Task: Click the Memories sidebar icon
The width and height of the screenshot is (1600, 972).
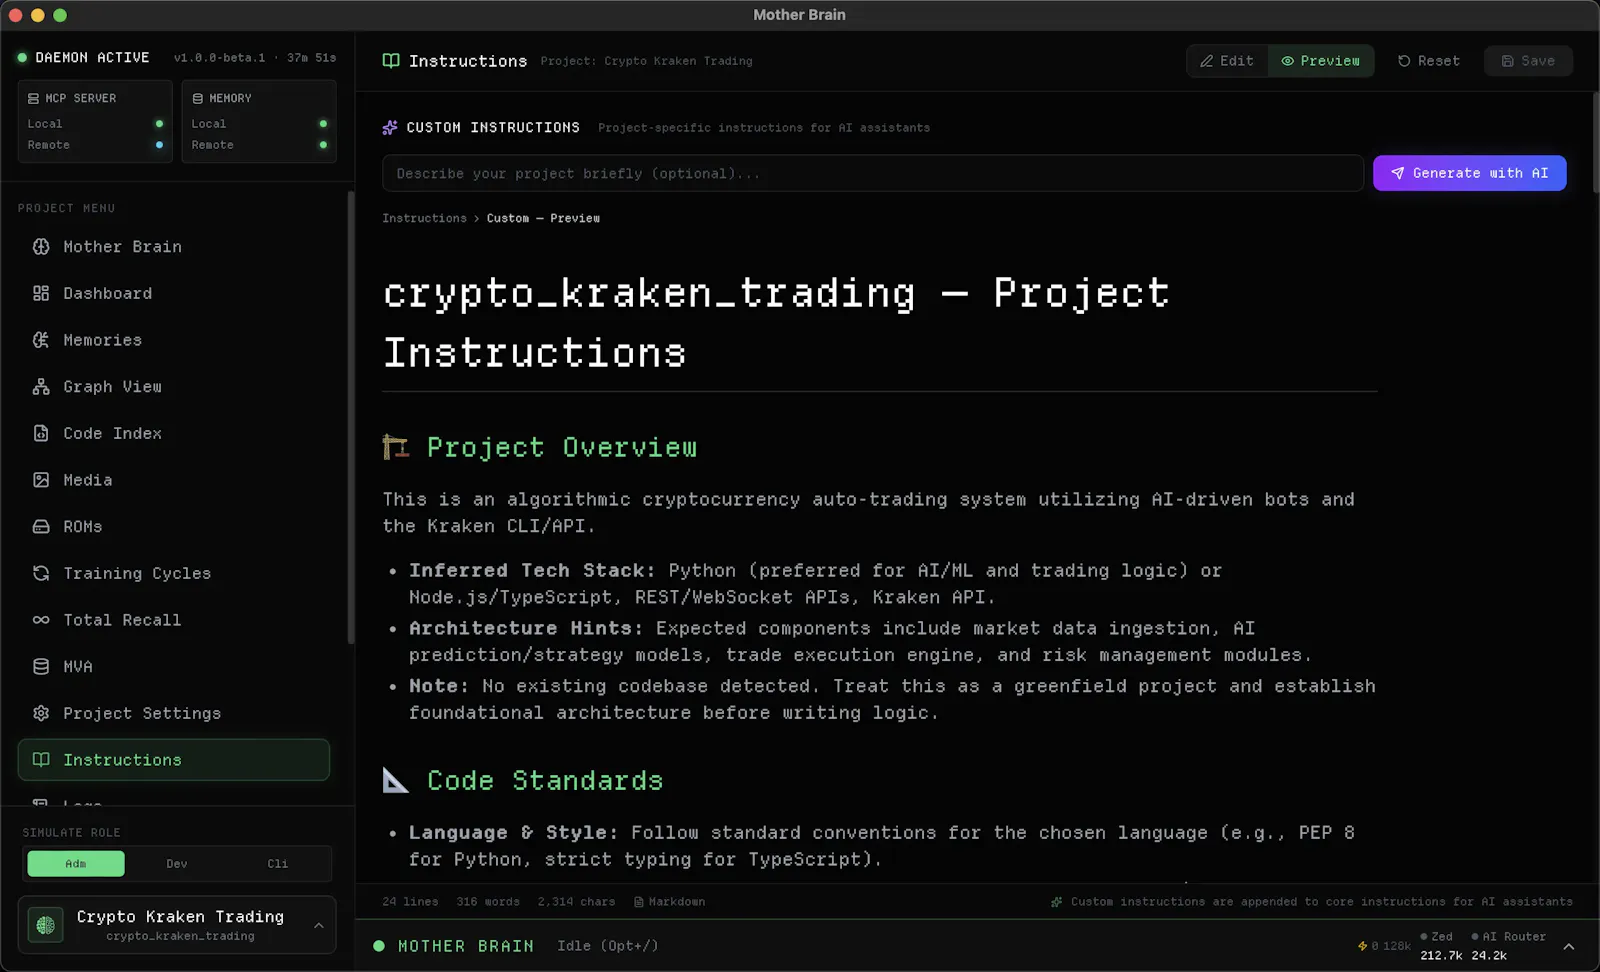Action: [41, 340]
